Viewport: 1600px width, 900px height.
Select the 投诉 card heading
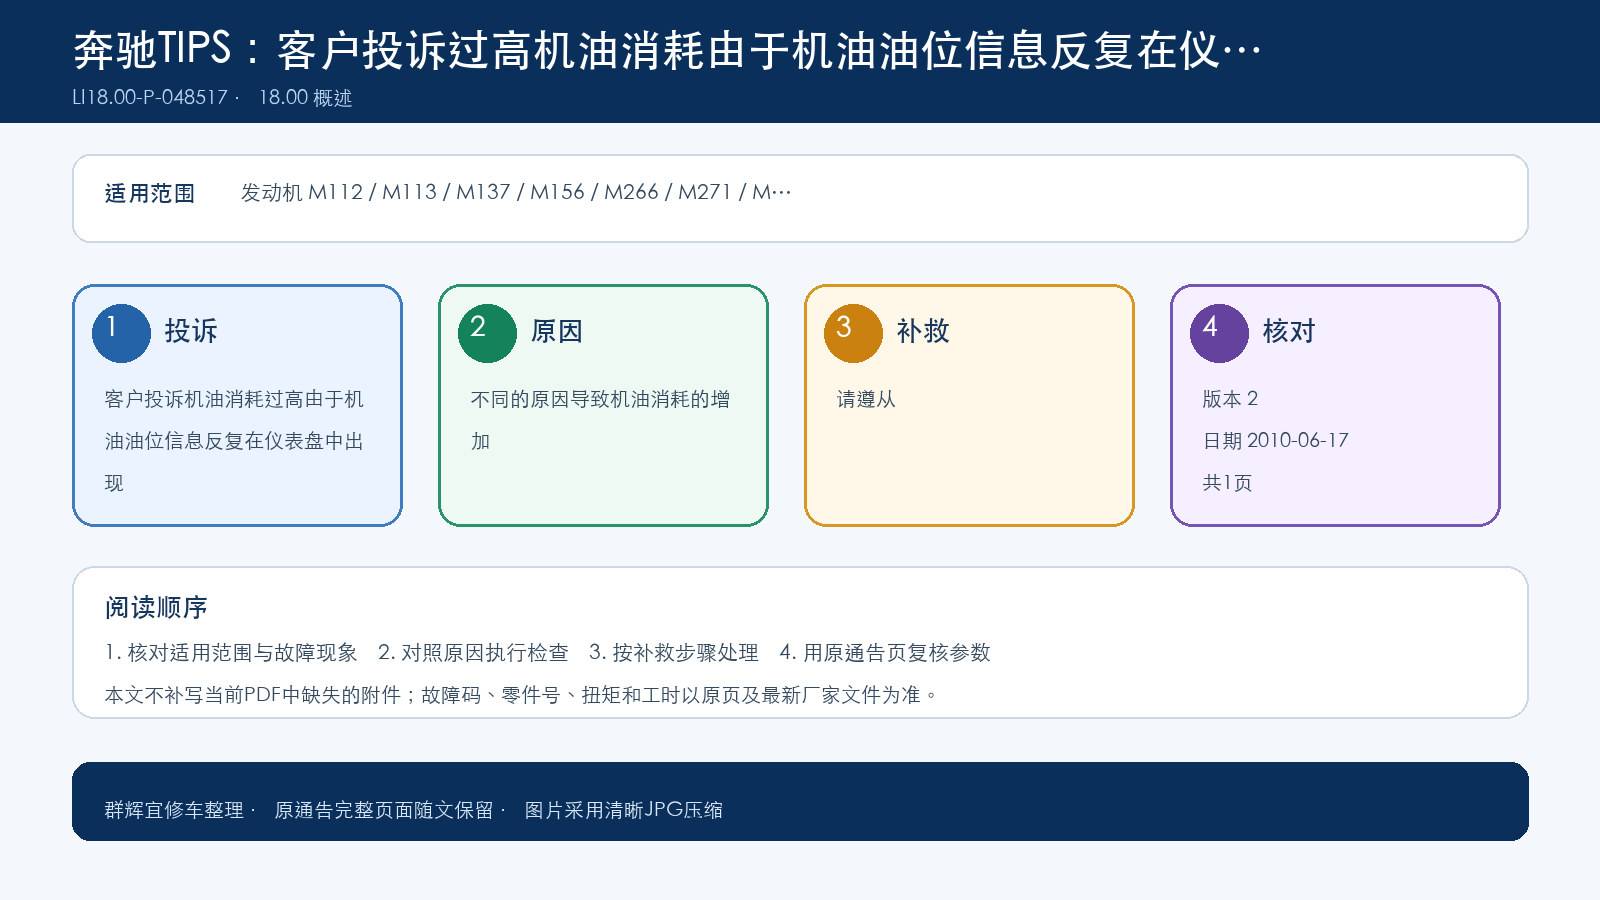point(191,331)
